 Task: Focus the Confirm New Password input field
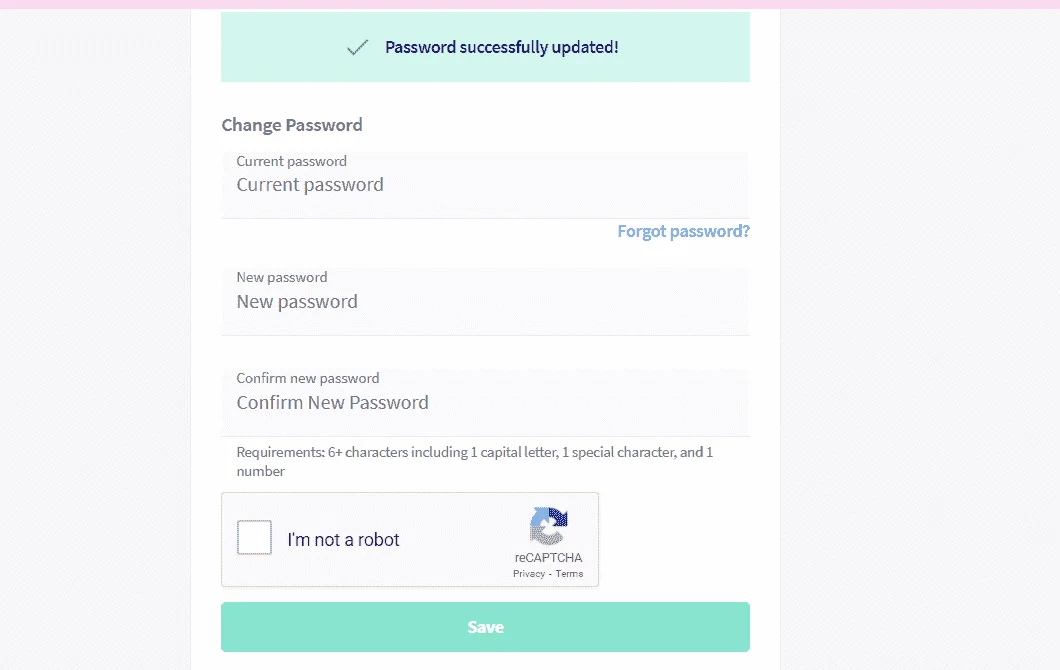(x=485, y=402)
